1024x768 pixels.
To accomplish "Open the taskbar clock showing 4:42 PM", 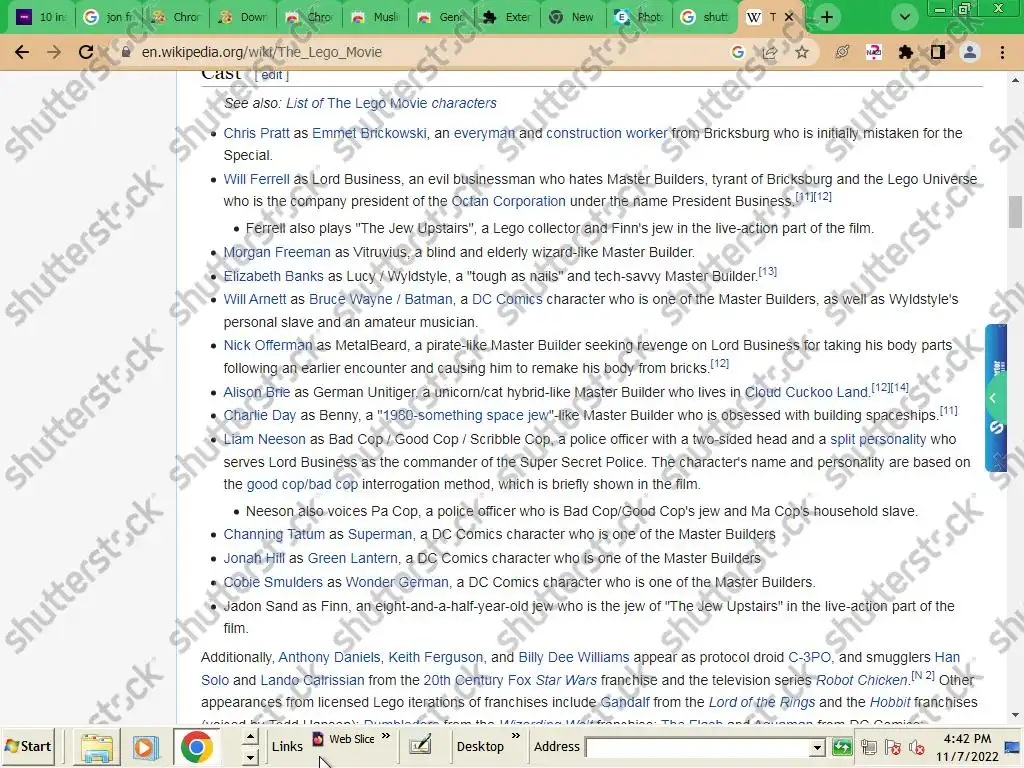I will pyautogui.click(x=967, y=739).
